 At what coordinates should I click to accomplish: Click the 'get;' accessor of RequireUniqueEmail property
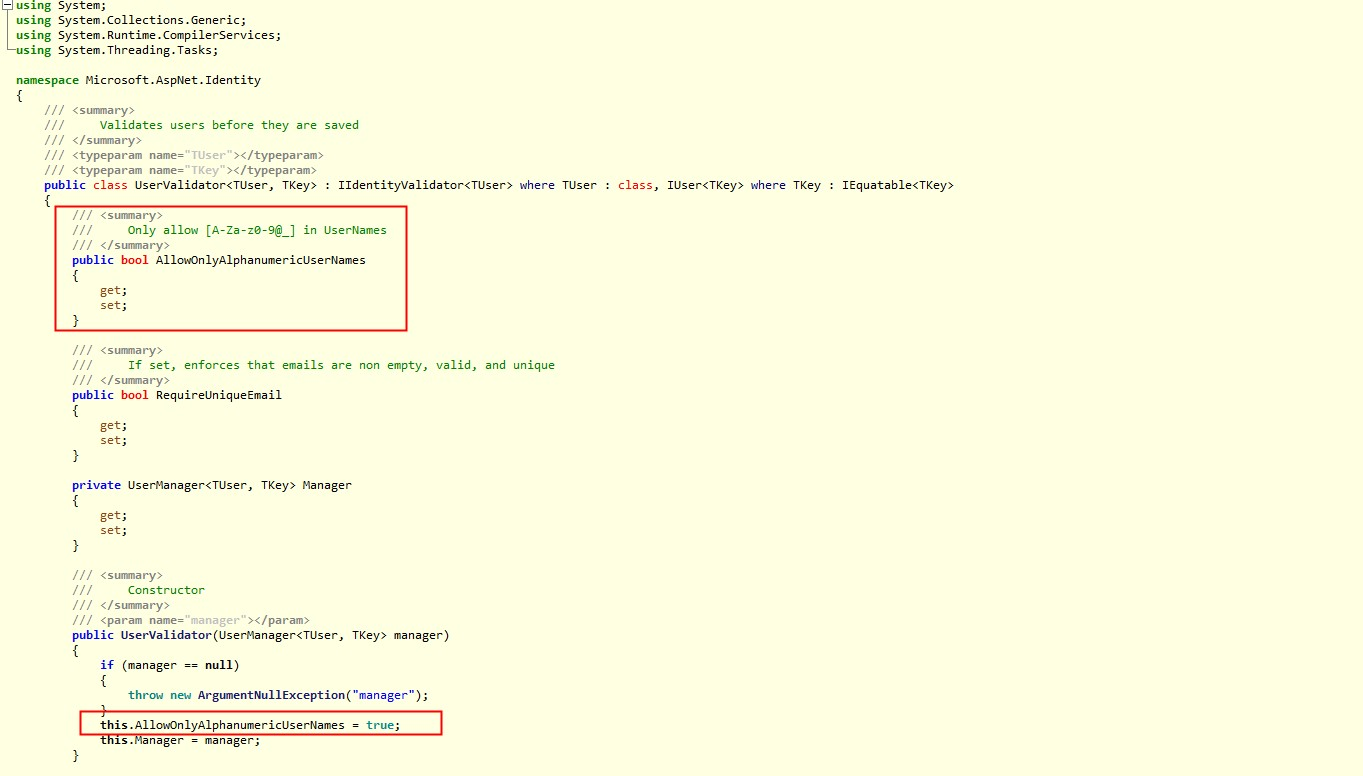[x=114, y=425]
